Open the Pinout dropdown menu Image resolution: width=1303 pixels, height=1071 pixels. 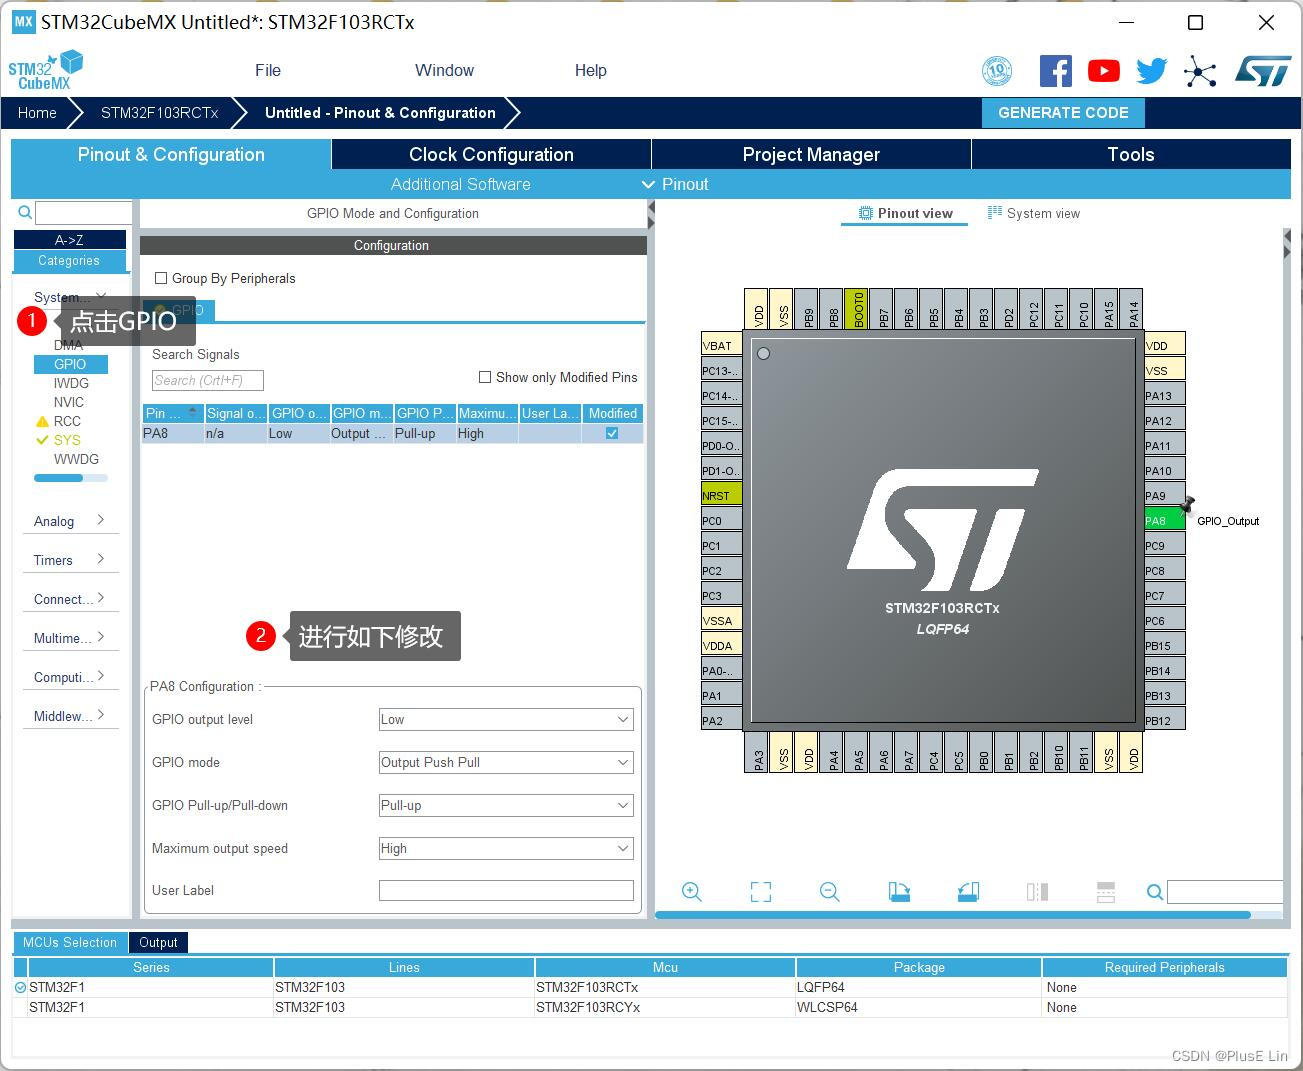coord(675,184)
